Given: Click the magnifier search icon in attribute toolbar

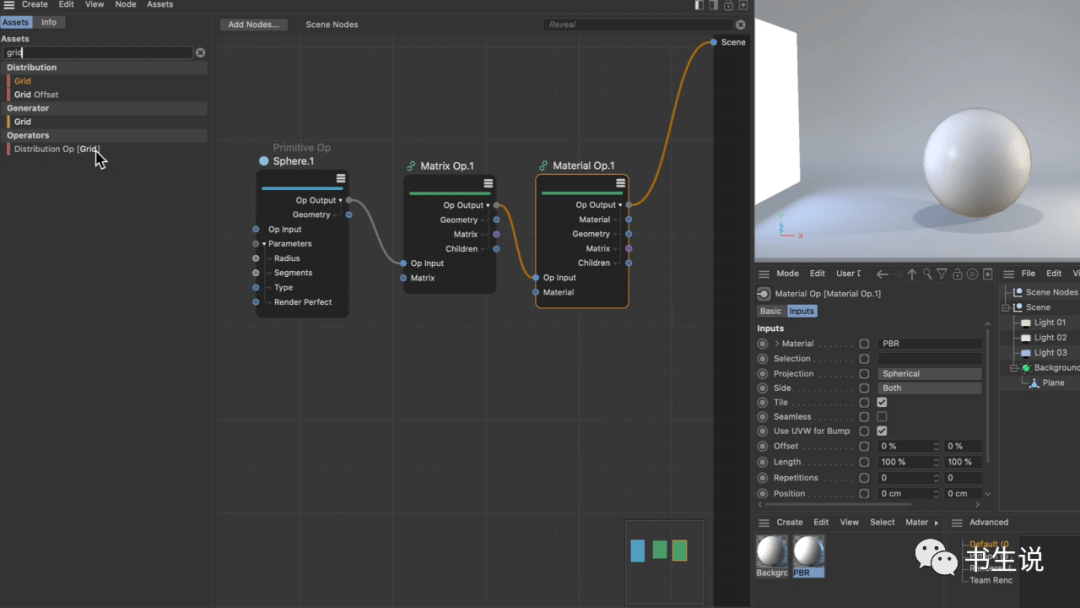Looking at the screenshot, I should pos(927,273).
